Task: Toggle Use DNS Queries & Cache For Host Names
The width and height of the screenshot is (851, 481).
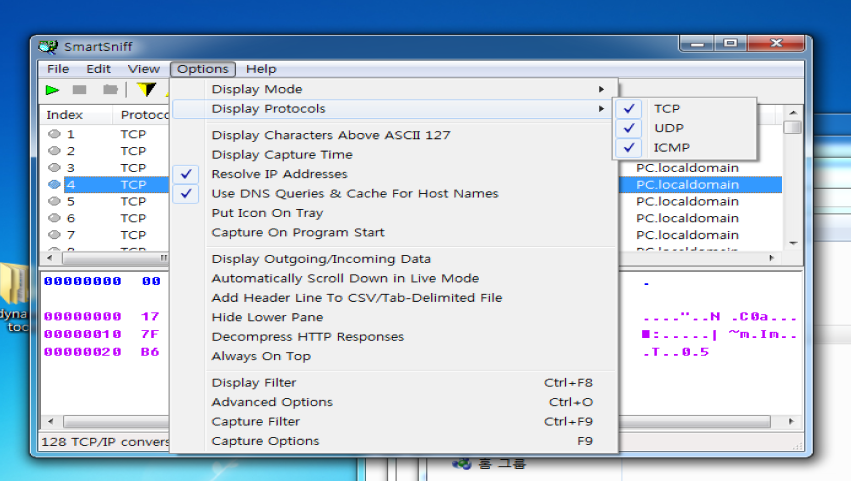Action: (x=395, y=193)
